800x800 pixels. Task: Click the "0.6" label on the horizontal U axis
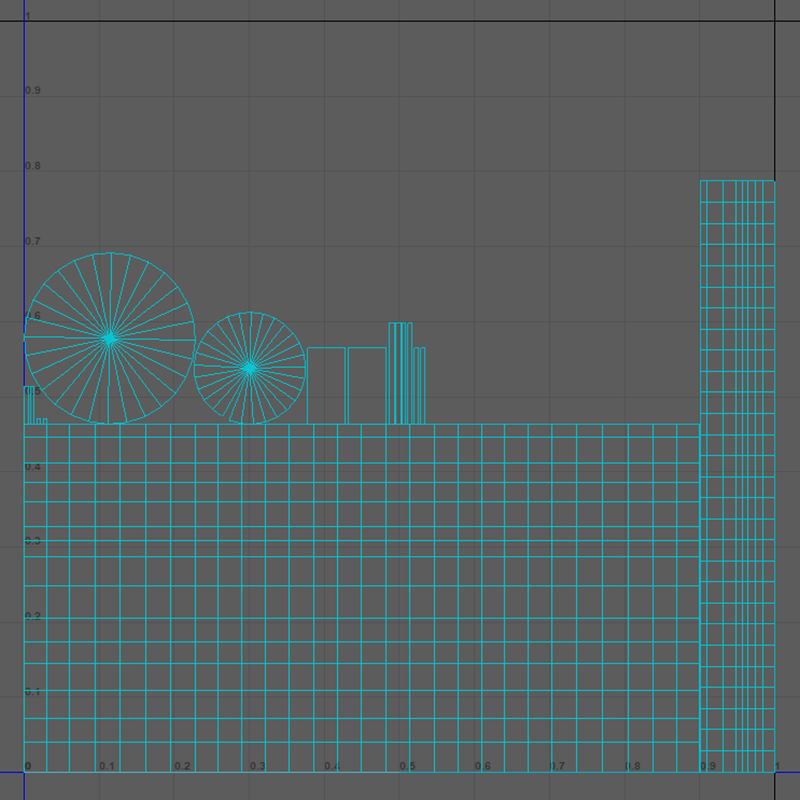483,766
